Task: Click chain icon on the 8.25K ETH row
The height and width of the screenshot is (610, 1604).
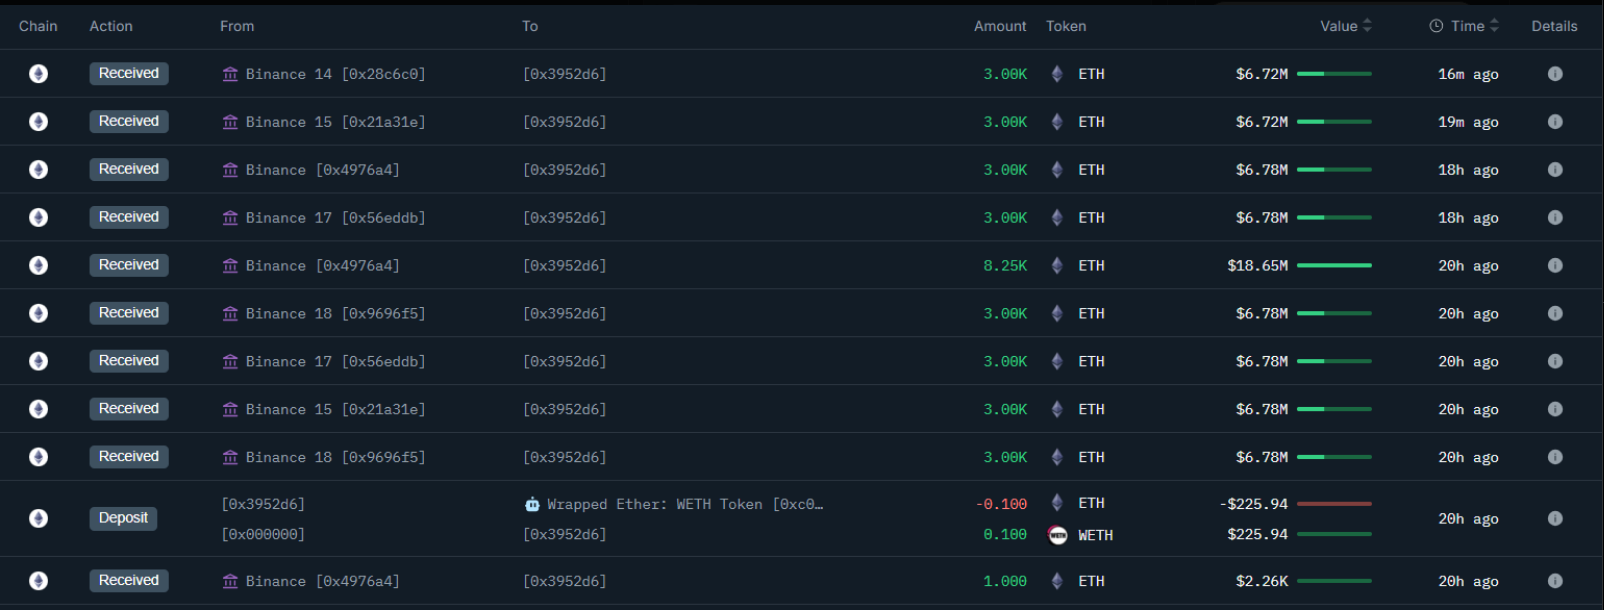Action: point(38,266)
